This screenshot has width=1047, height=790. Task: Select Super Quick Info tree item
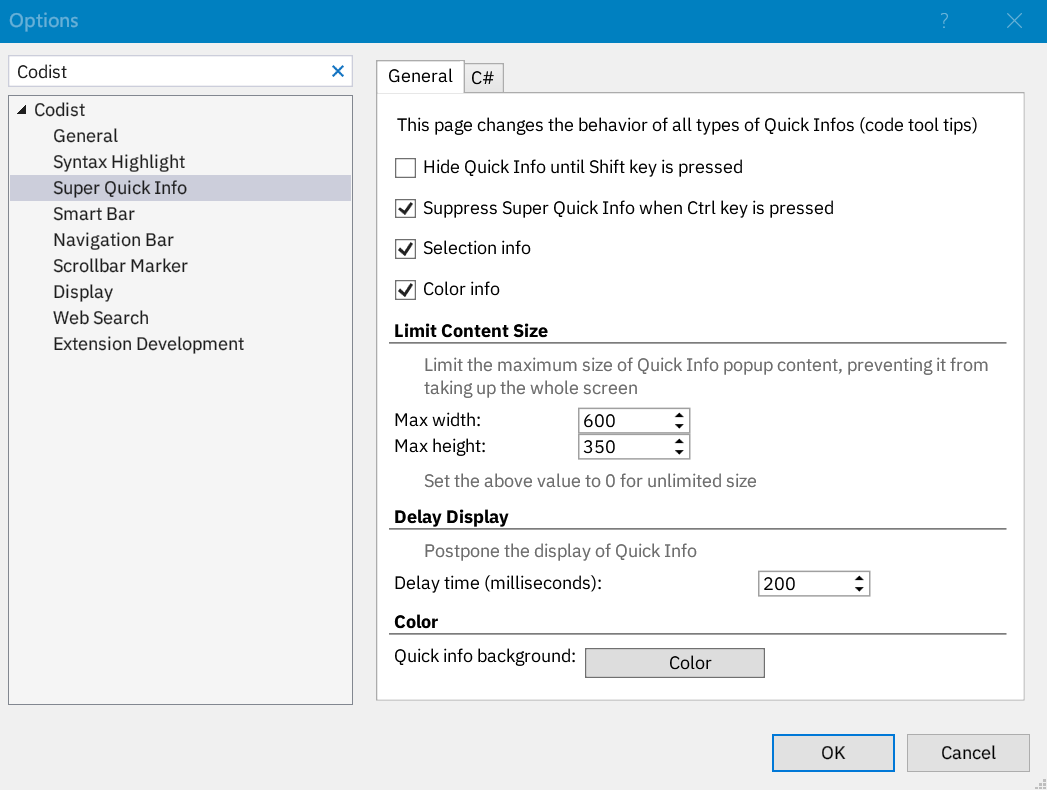180,188
